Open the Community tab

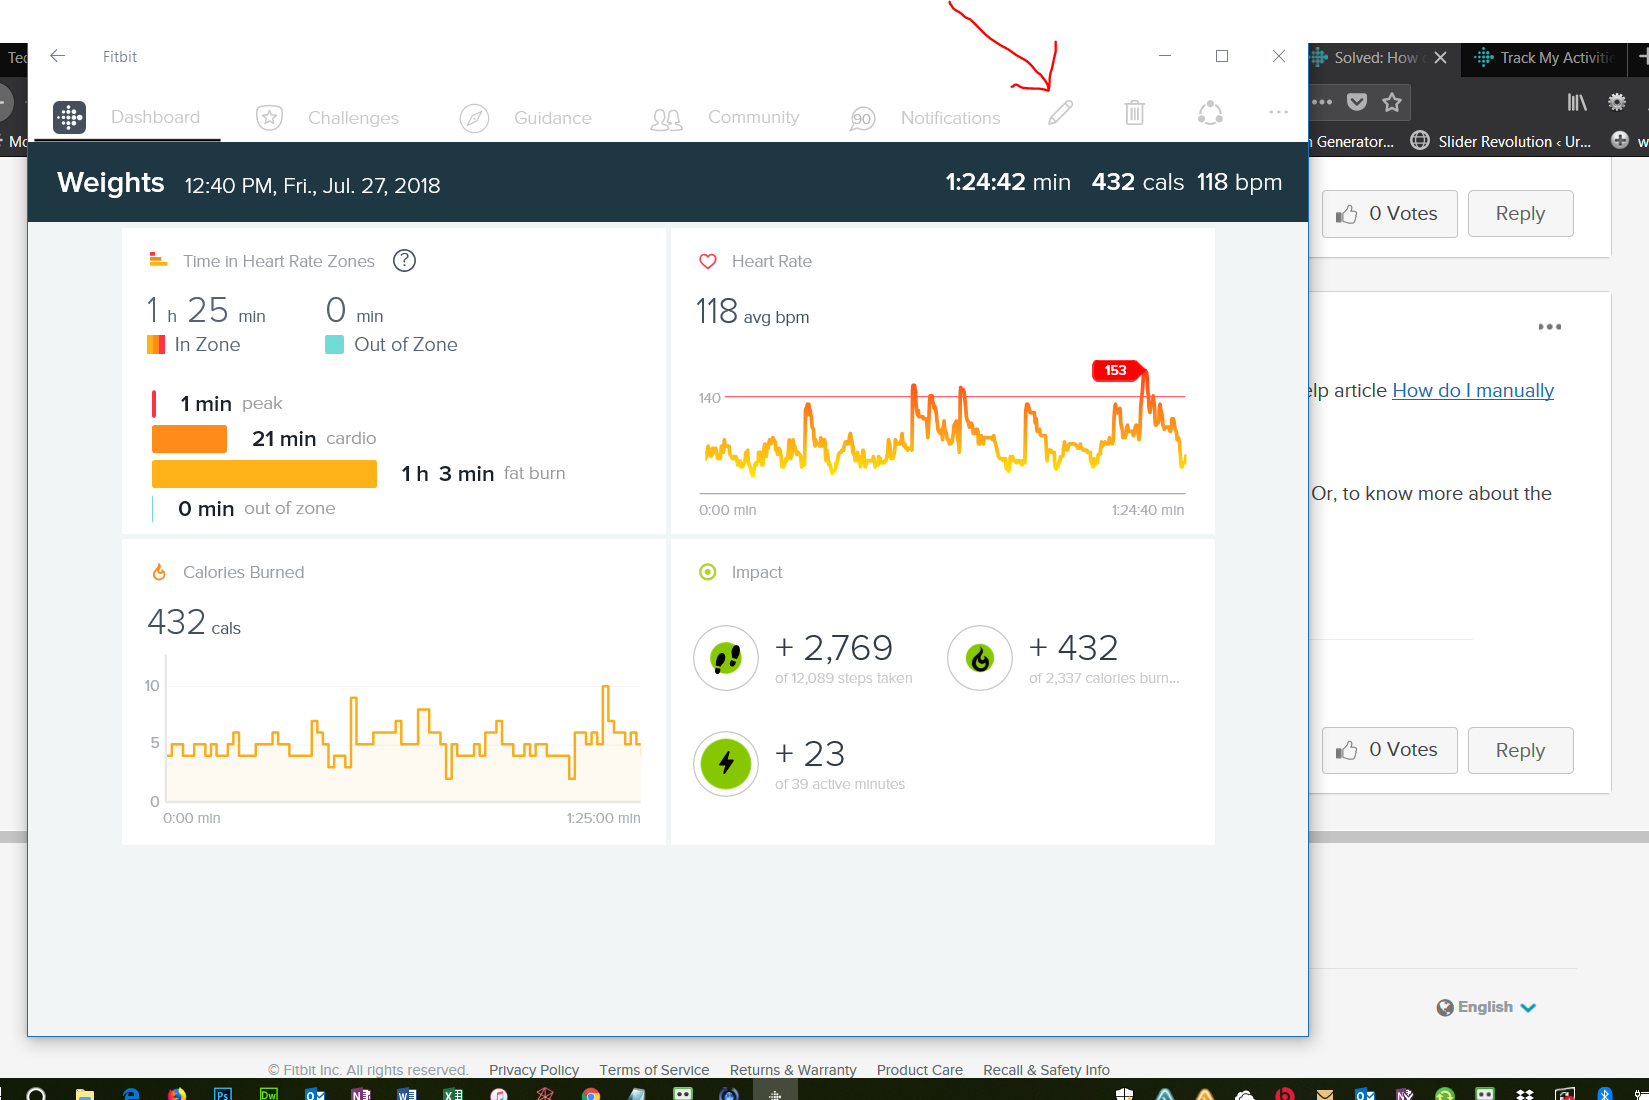point(753,118)
